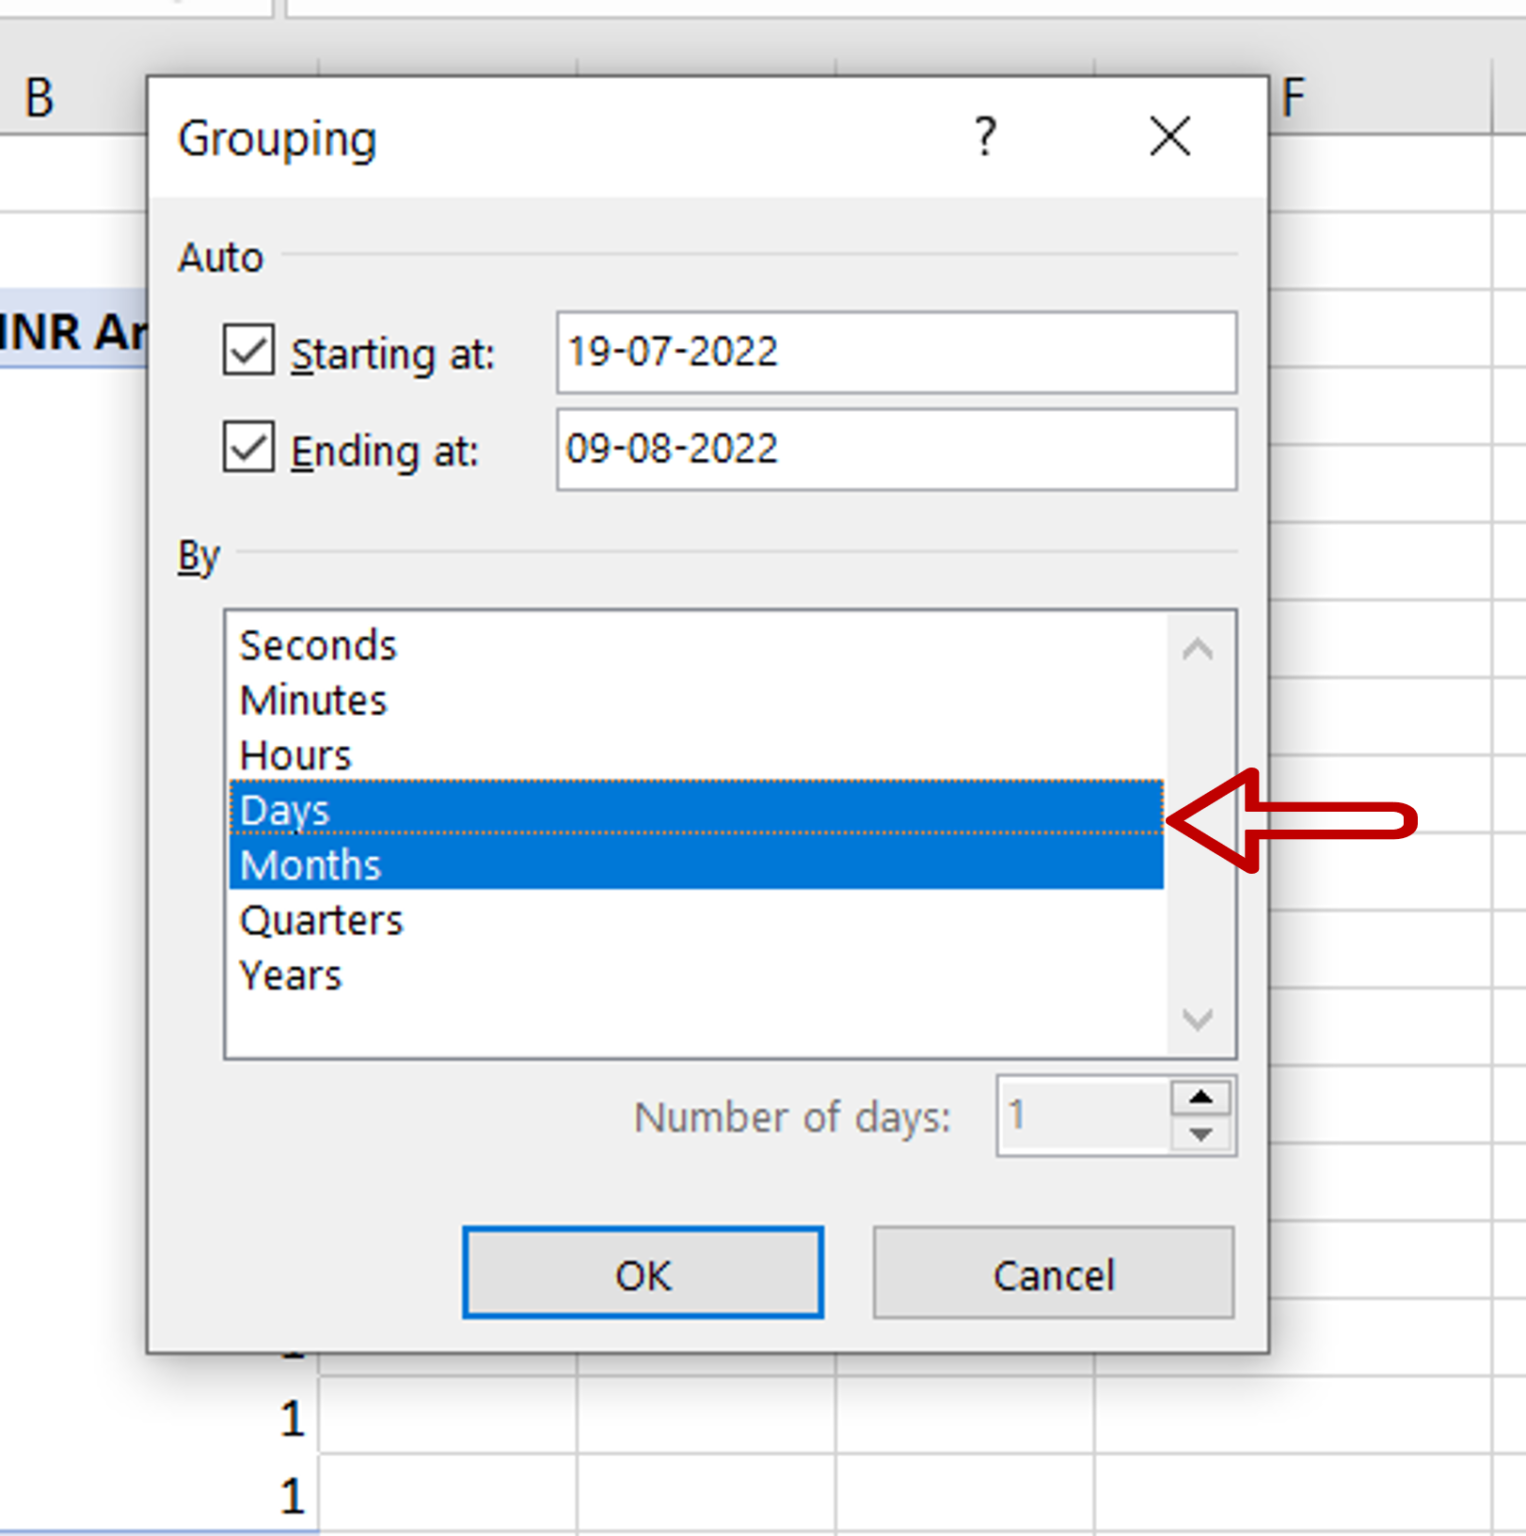The height and width of the screenshot is (1536, 1526).
Task: Click the Number of days value field
Action: [x=1084, y=1116]
